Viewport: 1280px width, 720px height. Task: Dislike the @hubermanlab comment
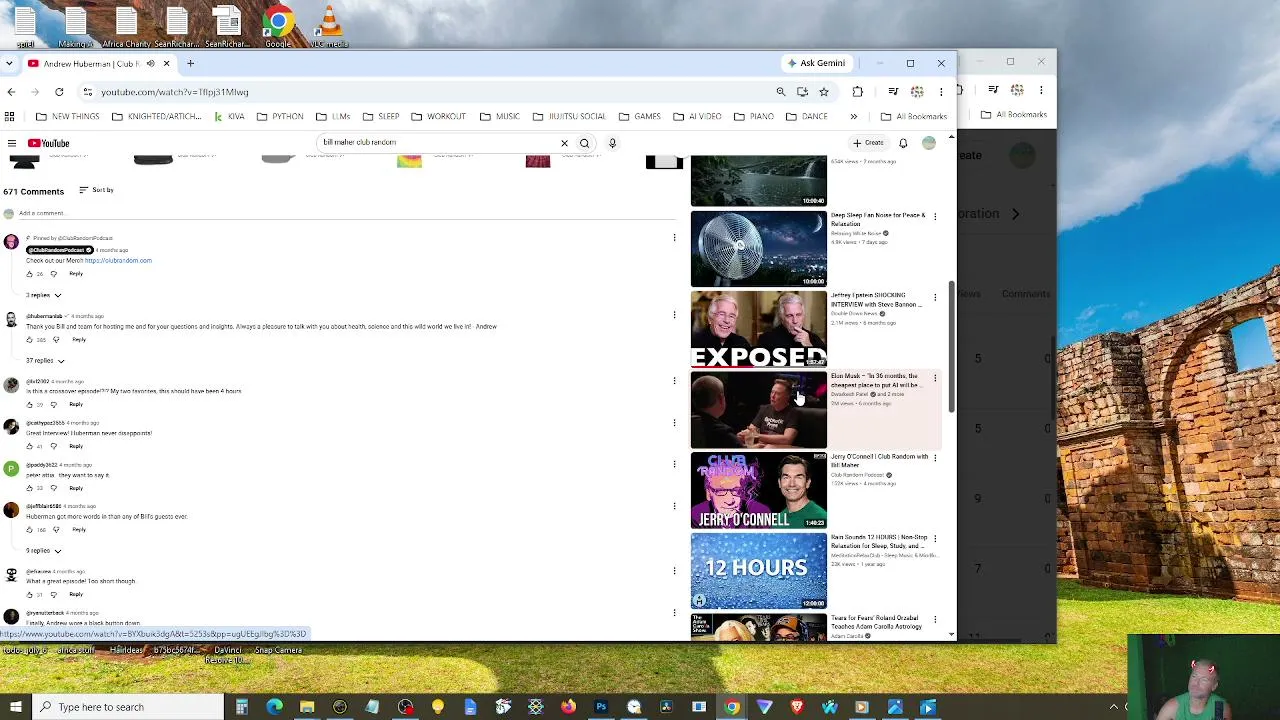(57, 340)
